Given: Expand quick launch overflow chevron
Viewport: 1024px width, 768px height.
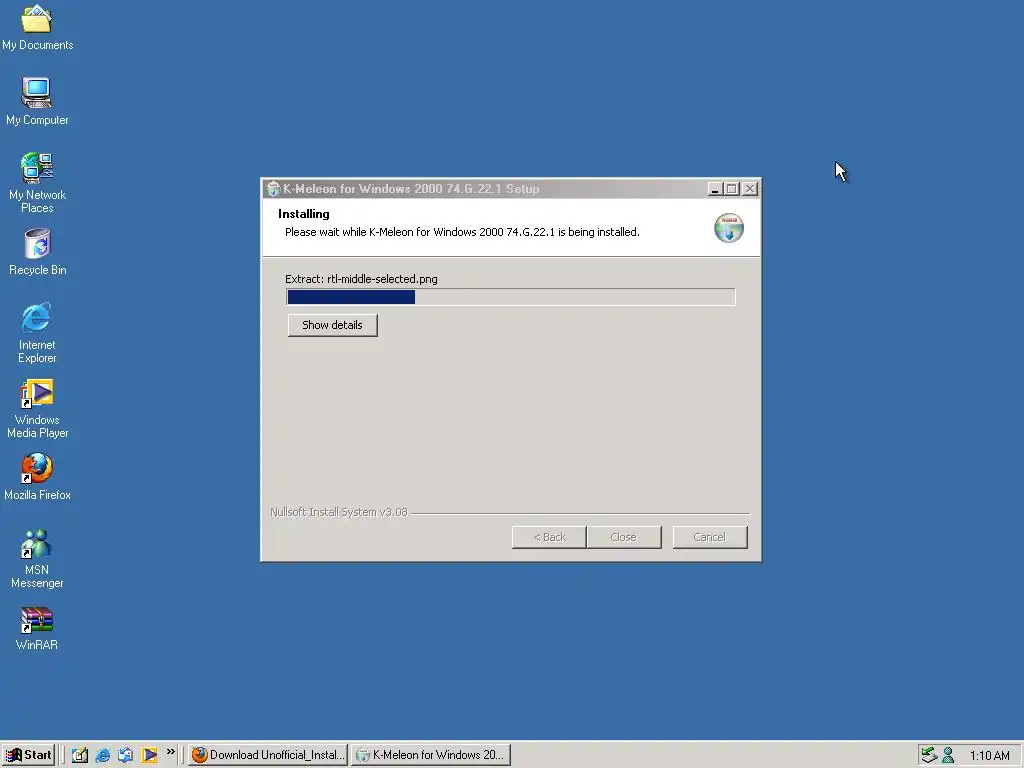Looking at the screenshot, I should 170,752.
